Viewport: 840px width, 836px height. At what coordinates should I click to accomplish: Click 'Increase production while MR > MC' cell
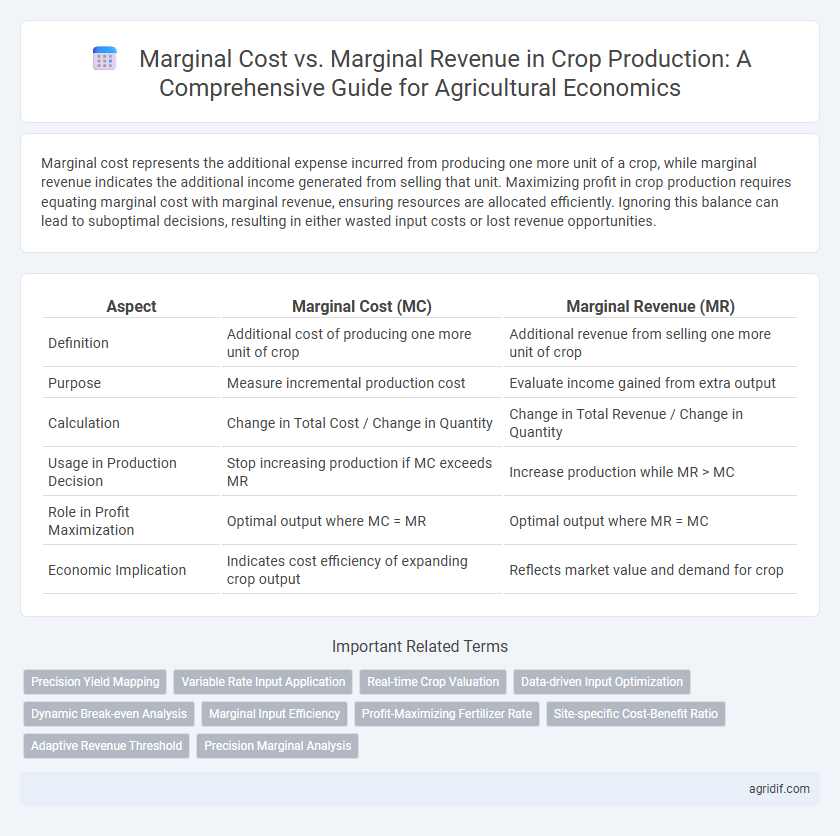pos(650,472)
